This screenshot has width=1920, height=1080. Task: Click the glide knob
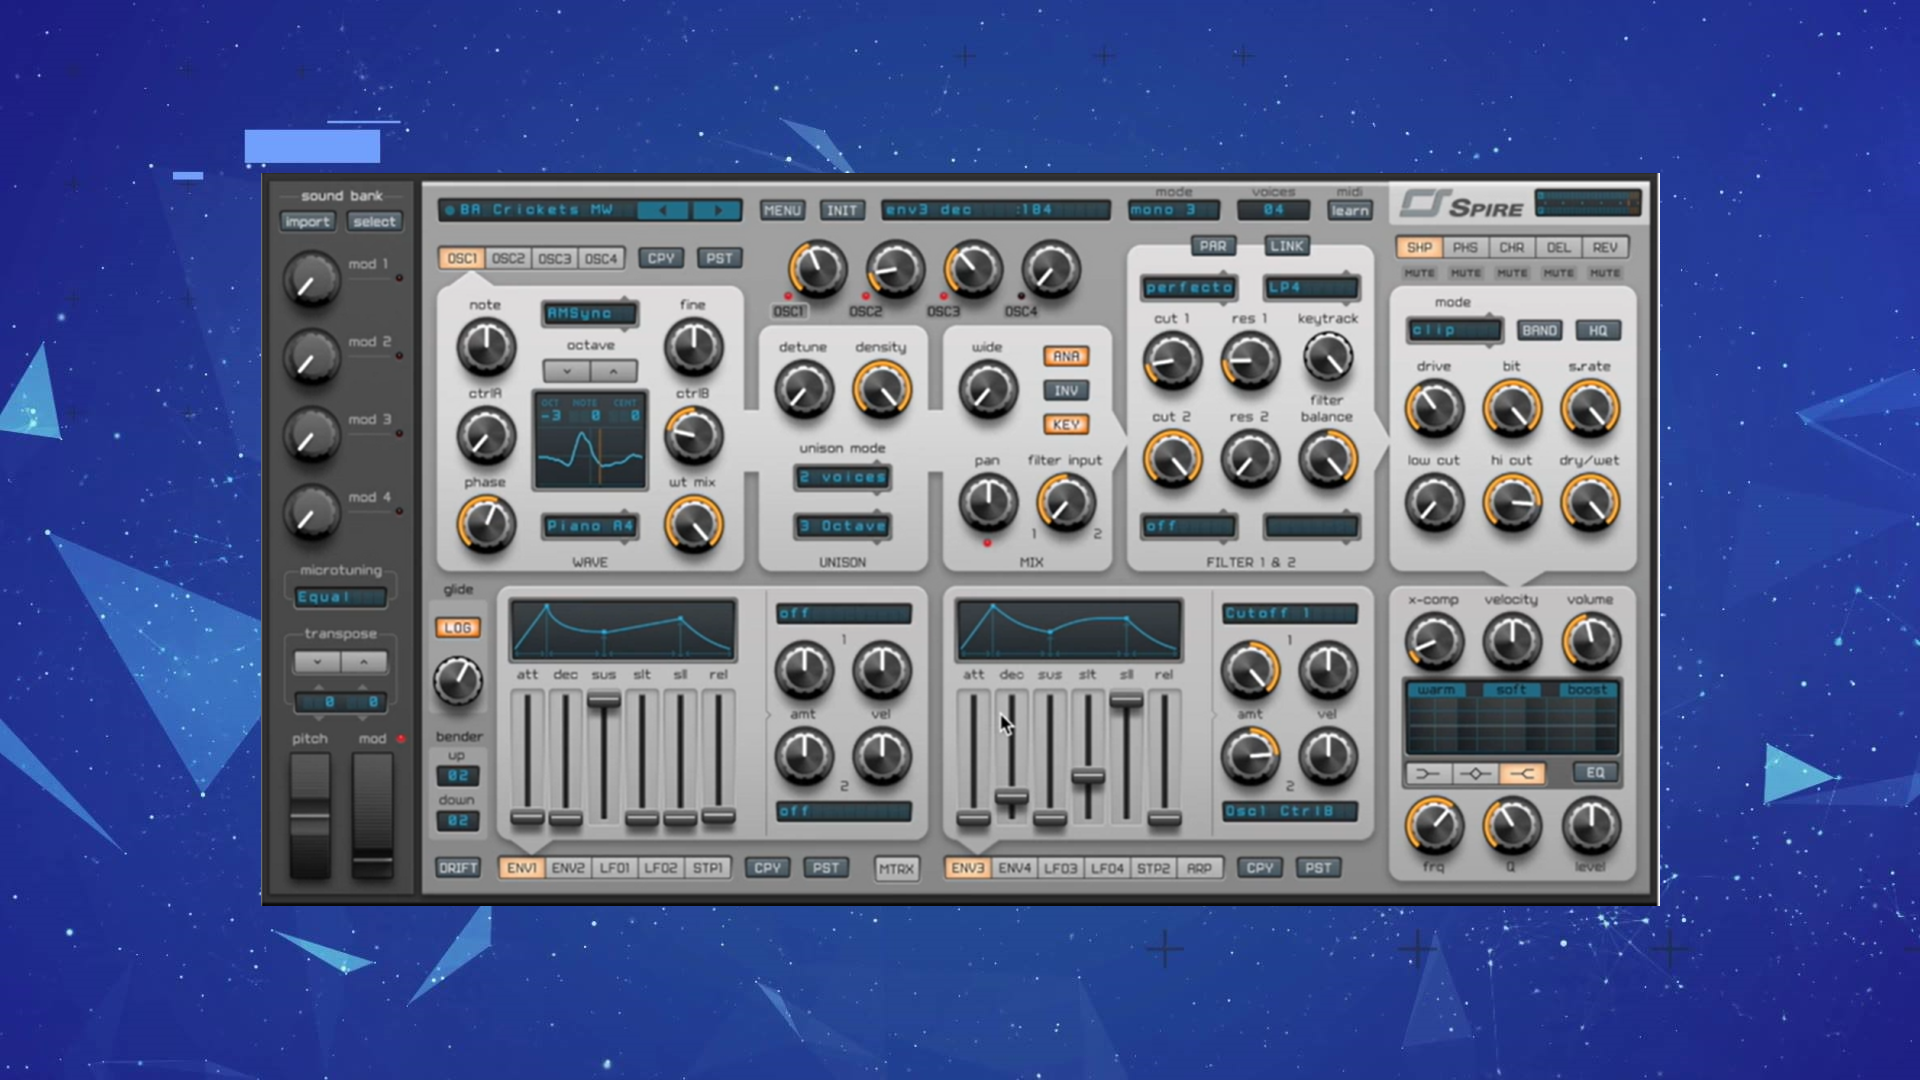pyautogui.click(x=458, y=681)
